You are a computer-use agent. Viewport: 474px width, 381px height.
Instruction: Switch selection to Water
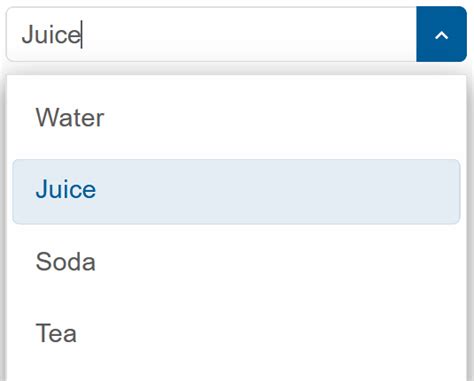point(236,118)
